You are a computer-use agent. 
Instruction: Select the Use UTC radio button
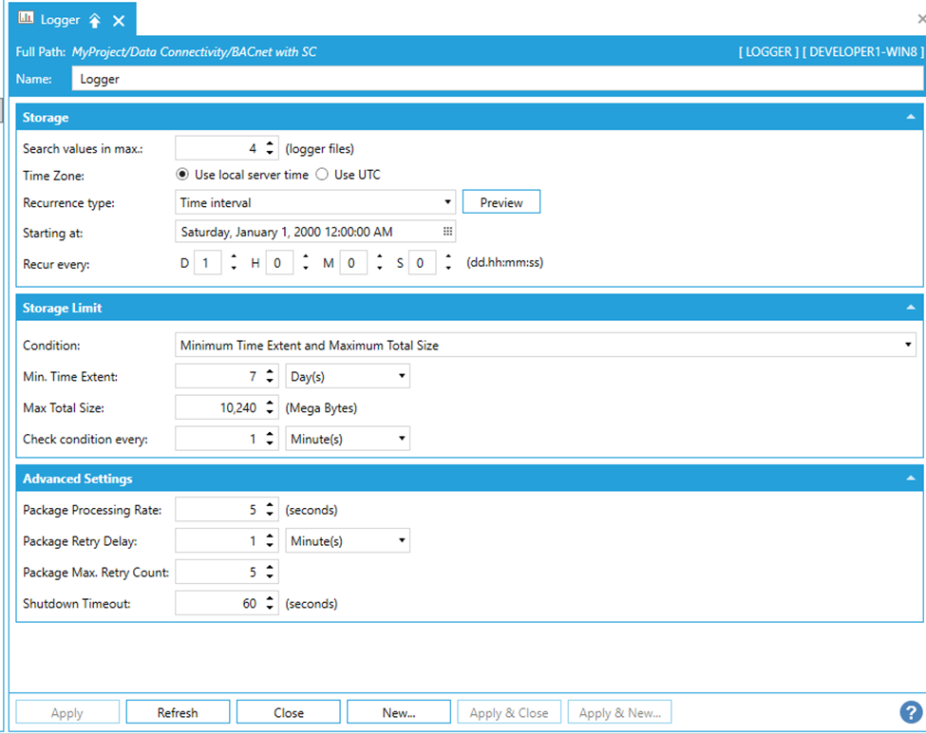pos(322,175)
